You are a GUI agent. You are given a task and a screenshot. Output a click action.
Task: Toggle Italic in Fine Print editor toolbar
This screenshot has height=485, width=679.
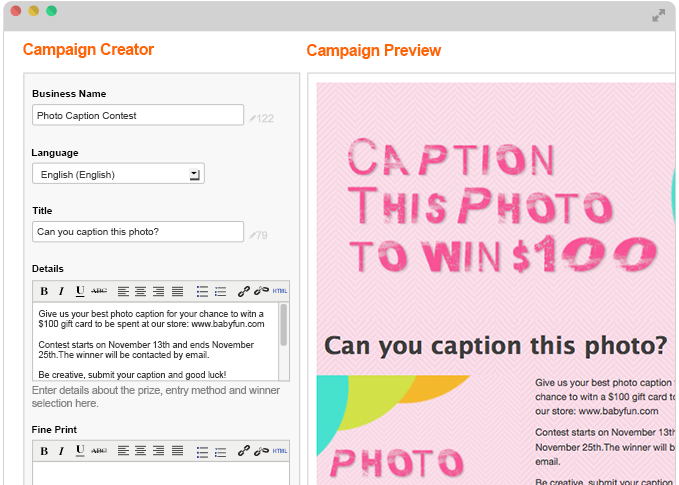point(61,451)
